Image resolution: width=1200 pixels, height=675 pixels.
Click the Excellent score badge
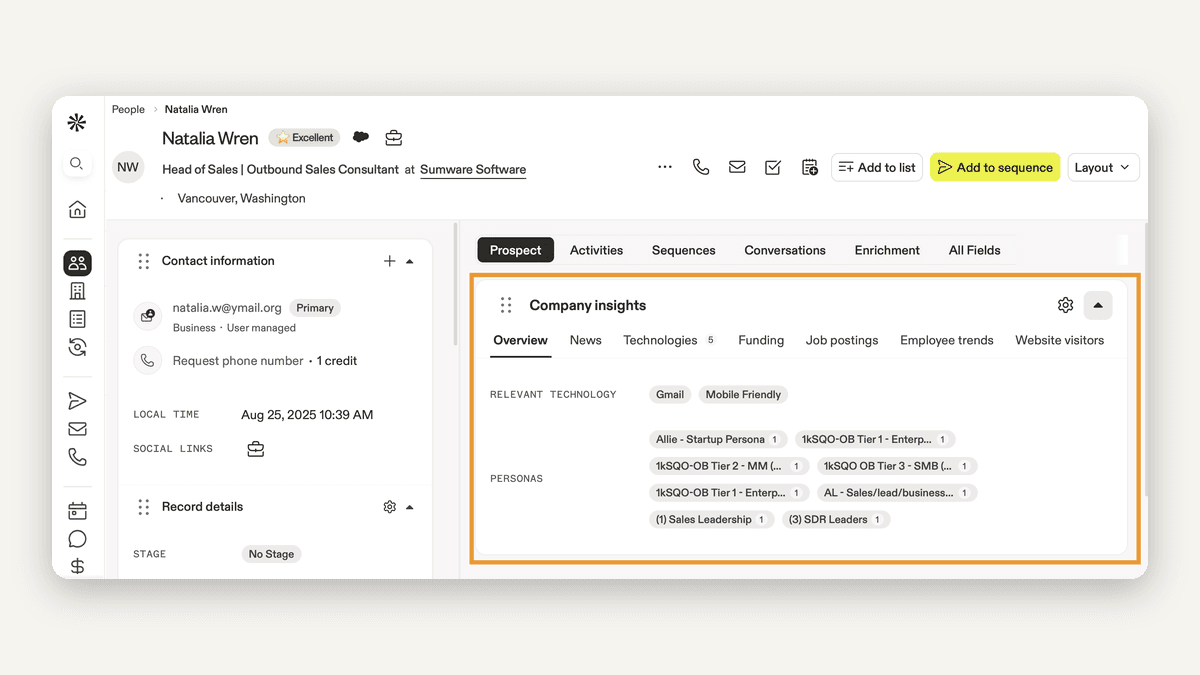click(x=305, y=137)
